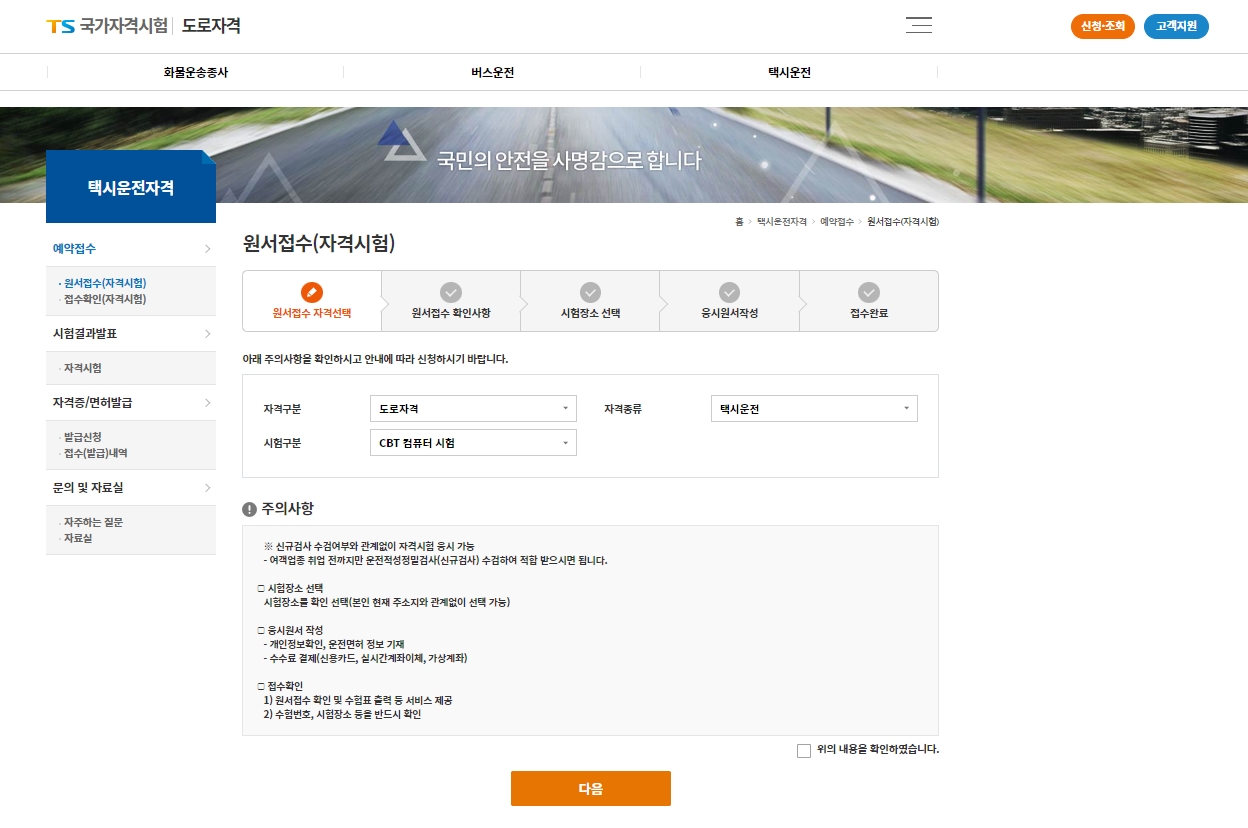Click the 신청·조회 button
Screen dimensions: 1248x828
1102,26
